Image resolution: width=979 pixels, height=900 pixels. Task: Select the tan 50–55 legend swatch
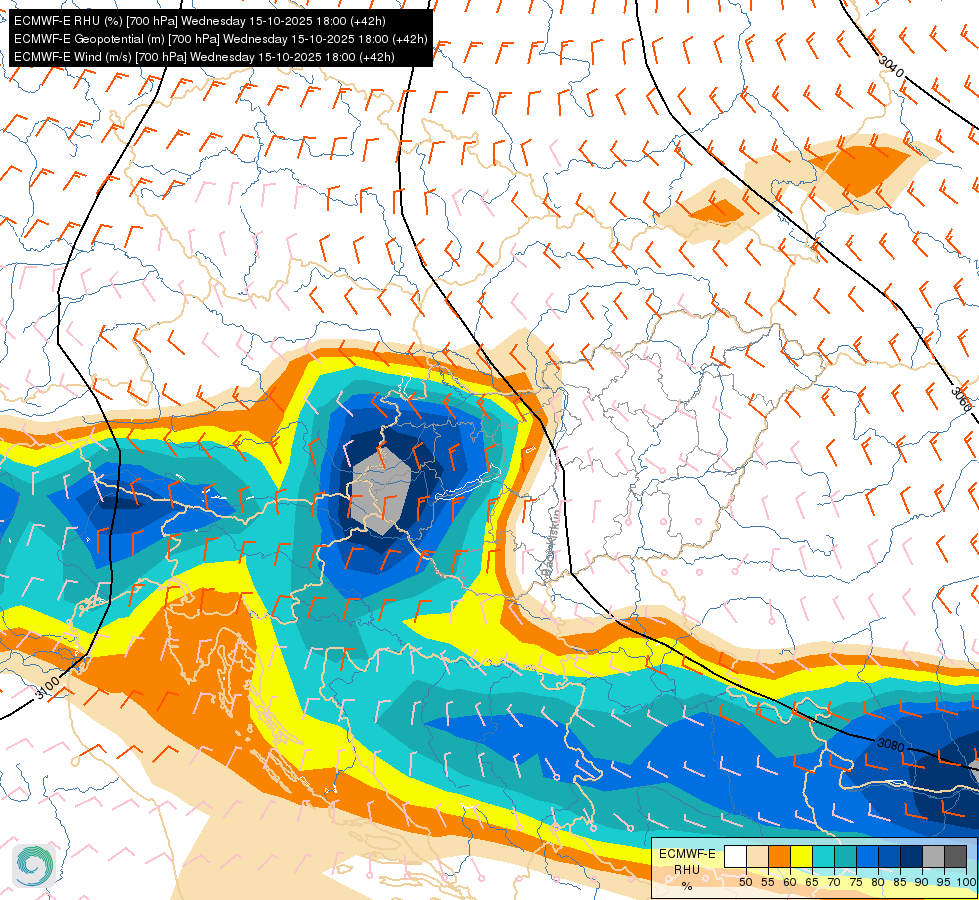point(757,856)
